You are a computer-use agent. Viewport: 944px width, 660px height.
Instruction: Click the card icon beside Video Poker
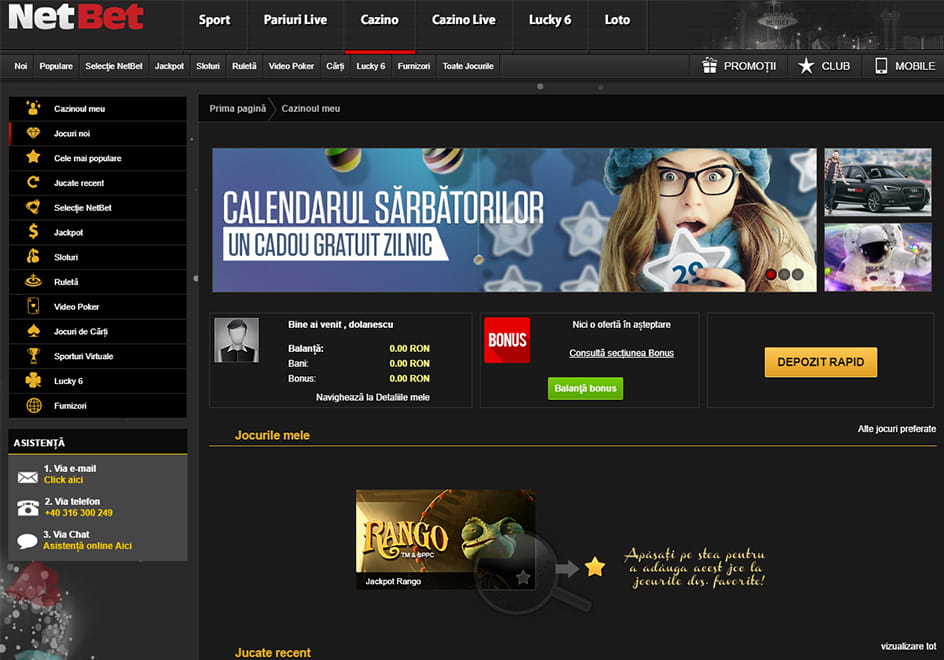click(x=33, y=306)
